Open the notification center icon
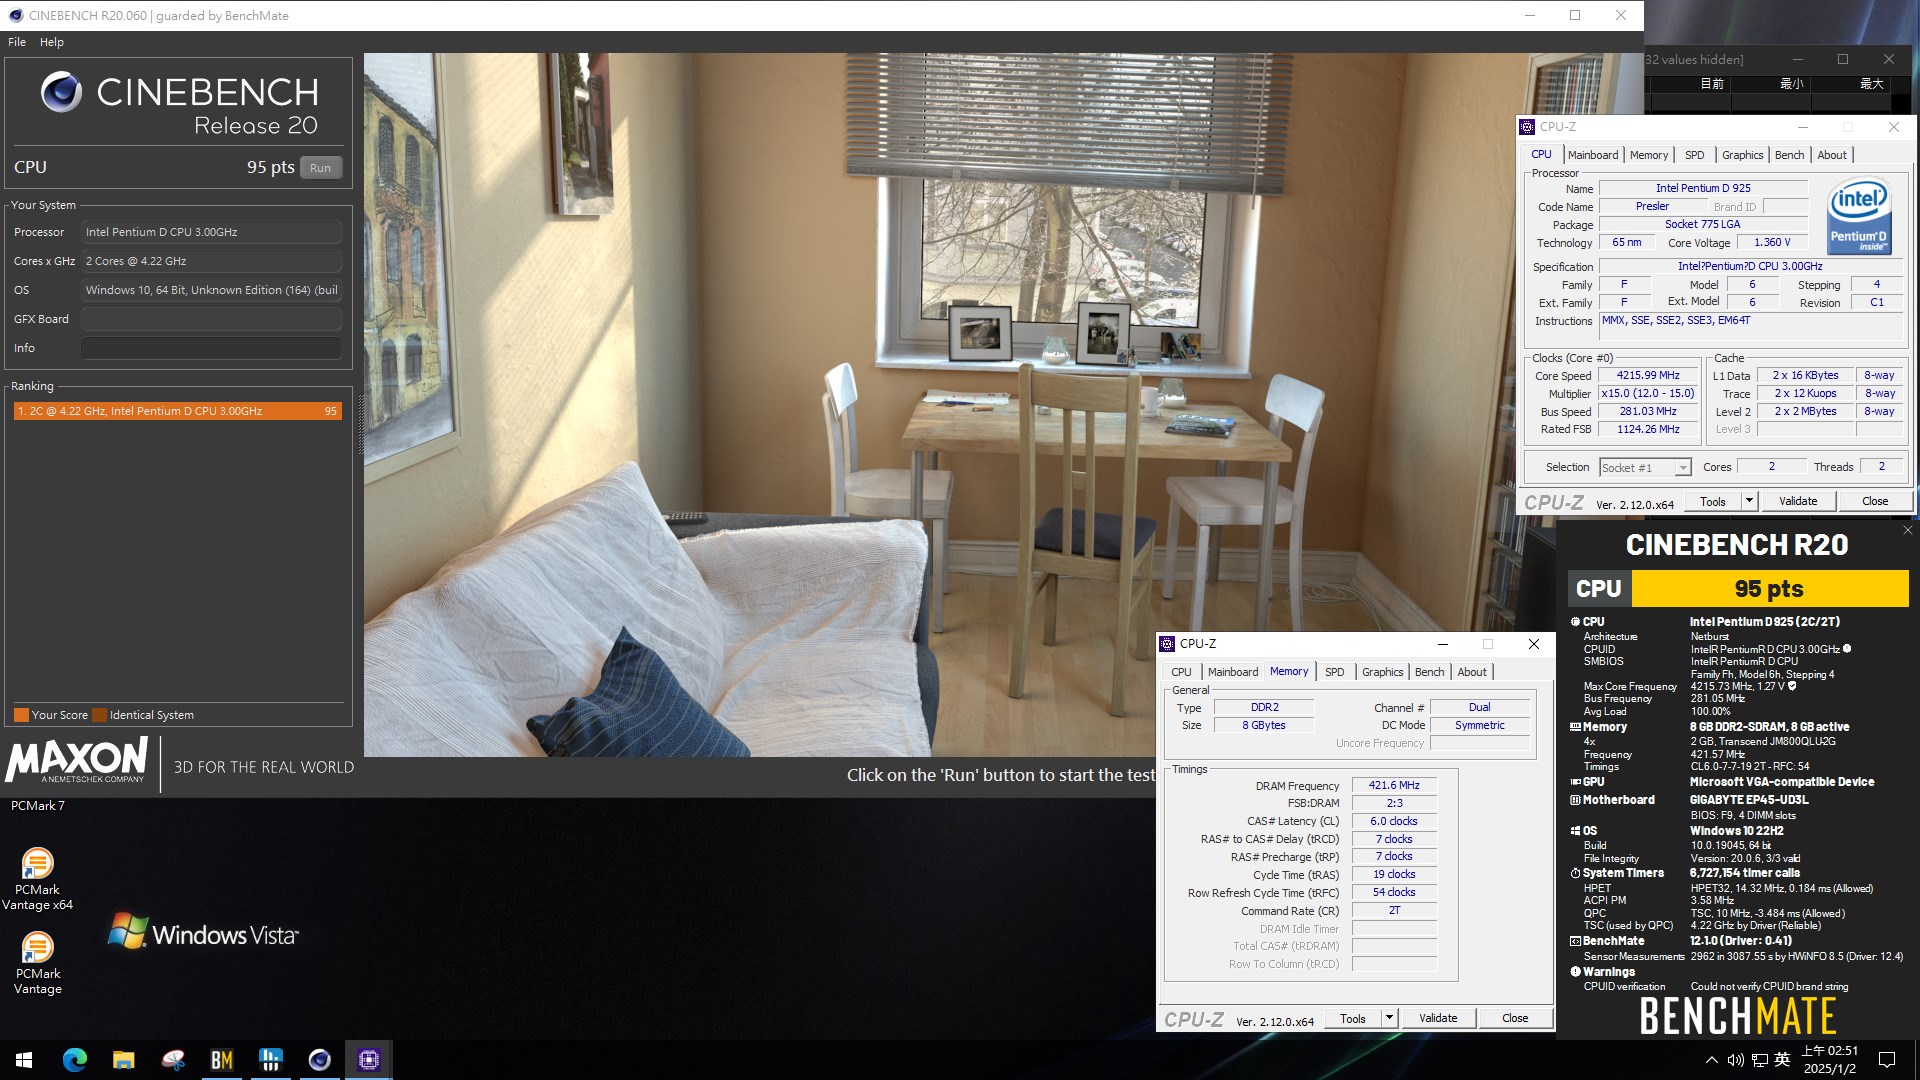The image size is (1920, 1080). 1887,1060
